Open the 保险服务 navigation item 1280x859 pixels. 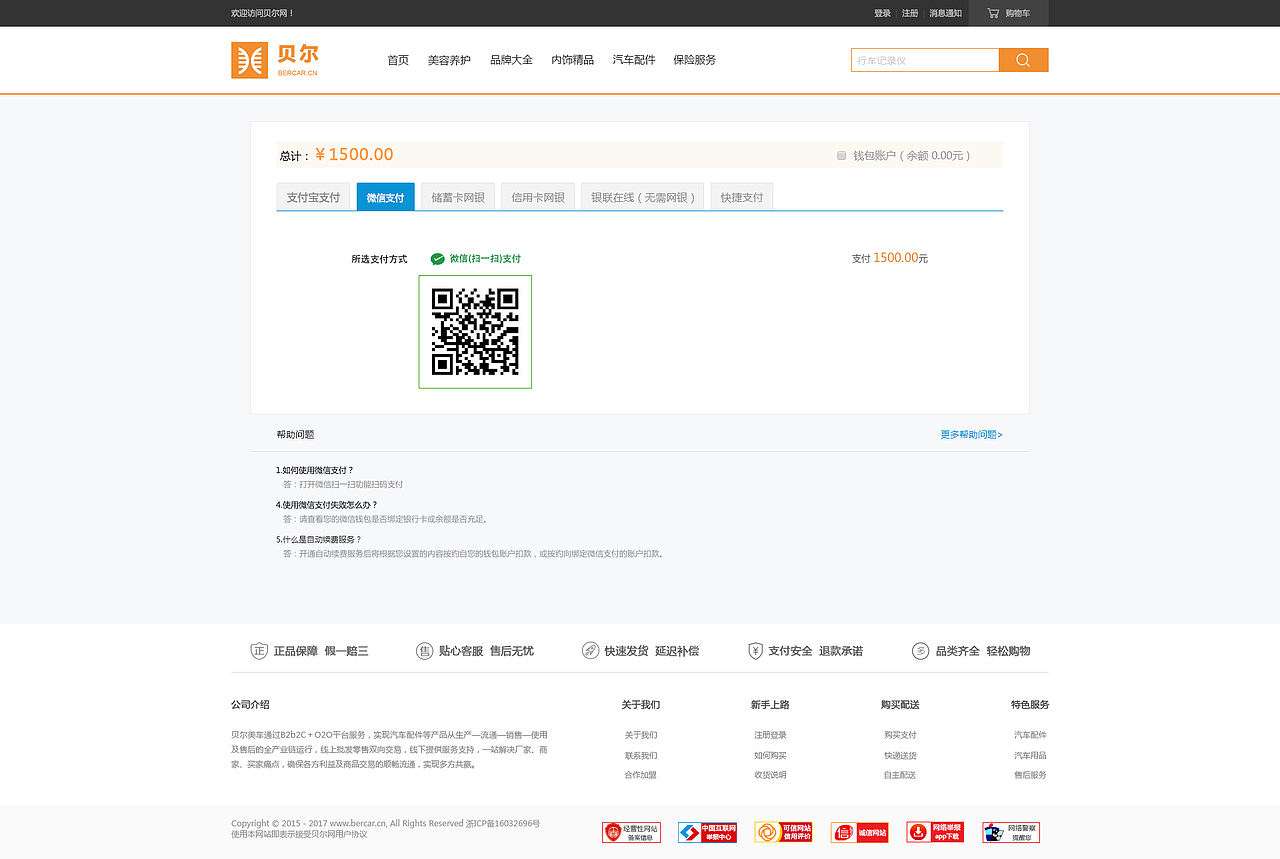coord(694,59)
